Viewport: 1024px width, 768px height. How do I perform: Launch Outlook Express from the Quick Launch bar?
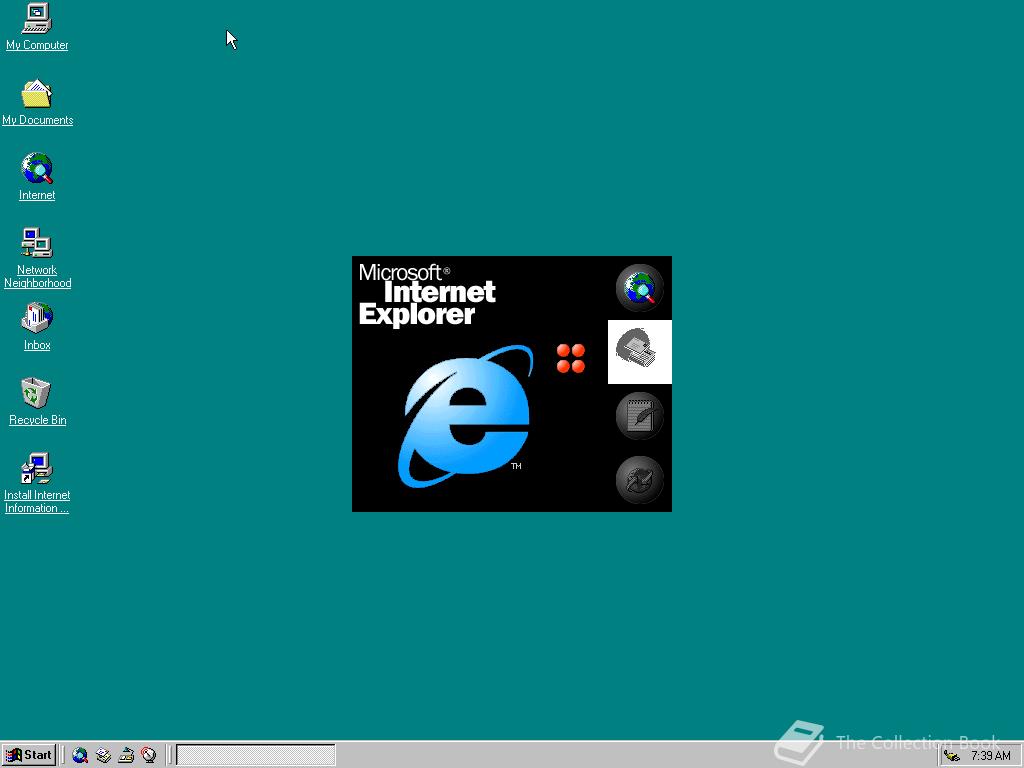click(103, 756)
